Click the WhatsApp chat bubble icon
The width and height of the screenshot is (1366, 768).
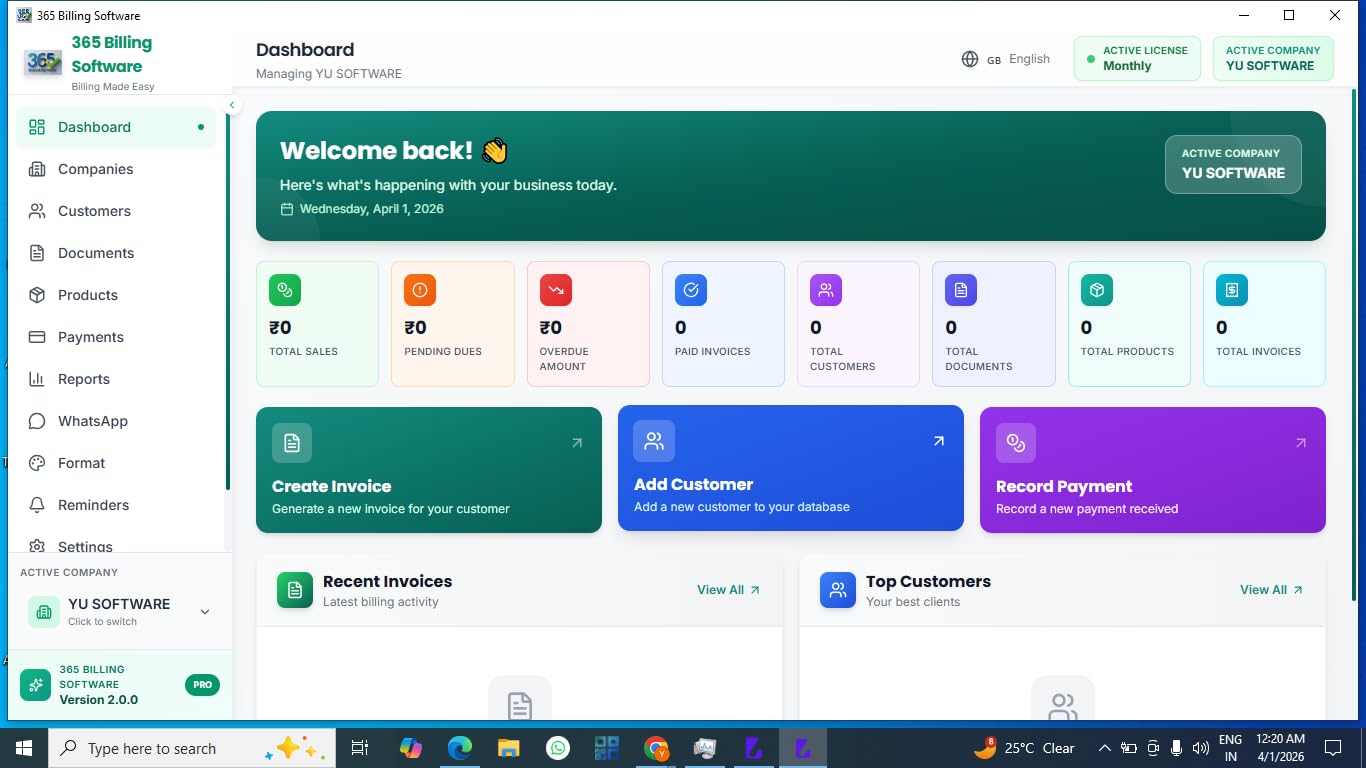tap(37, 421)
